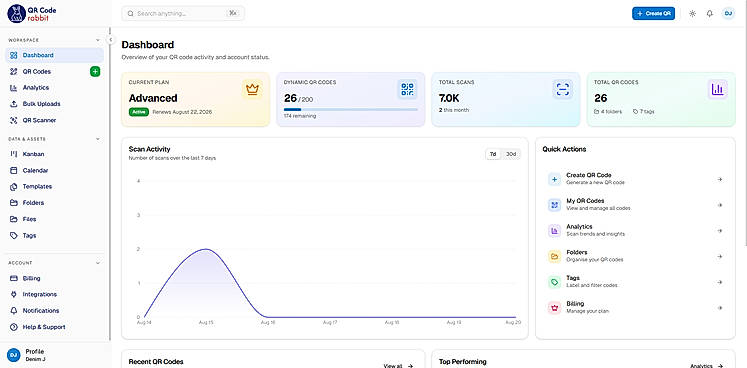Click the 7.0K total scans value

[x=450, y=98]
